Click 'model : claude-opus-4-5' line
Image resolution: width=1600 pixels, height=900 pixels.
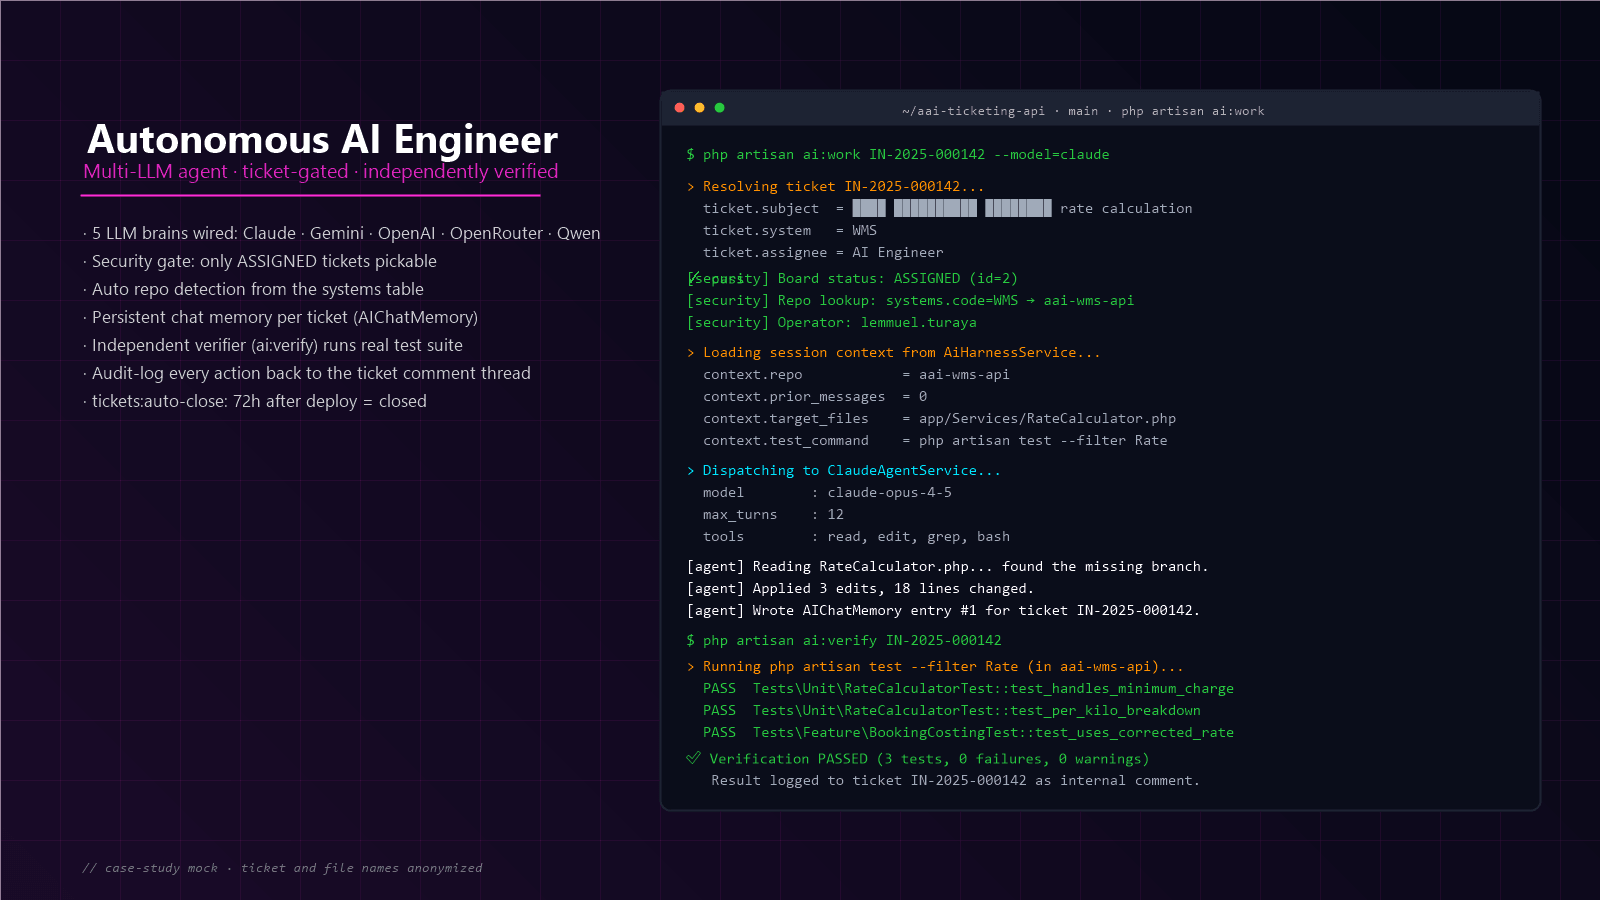coord(828,493)
